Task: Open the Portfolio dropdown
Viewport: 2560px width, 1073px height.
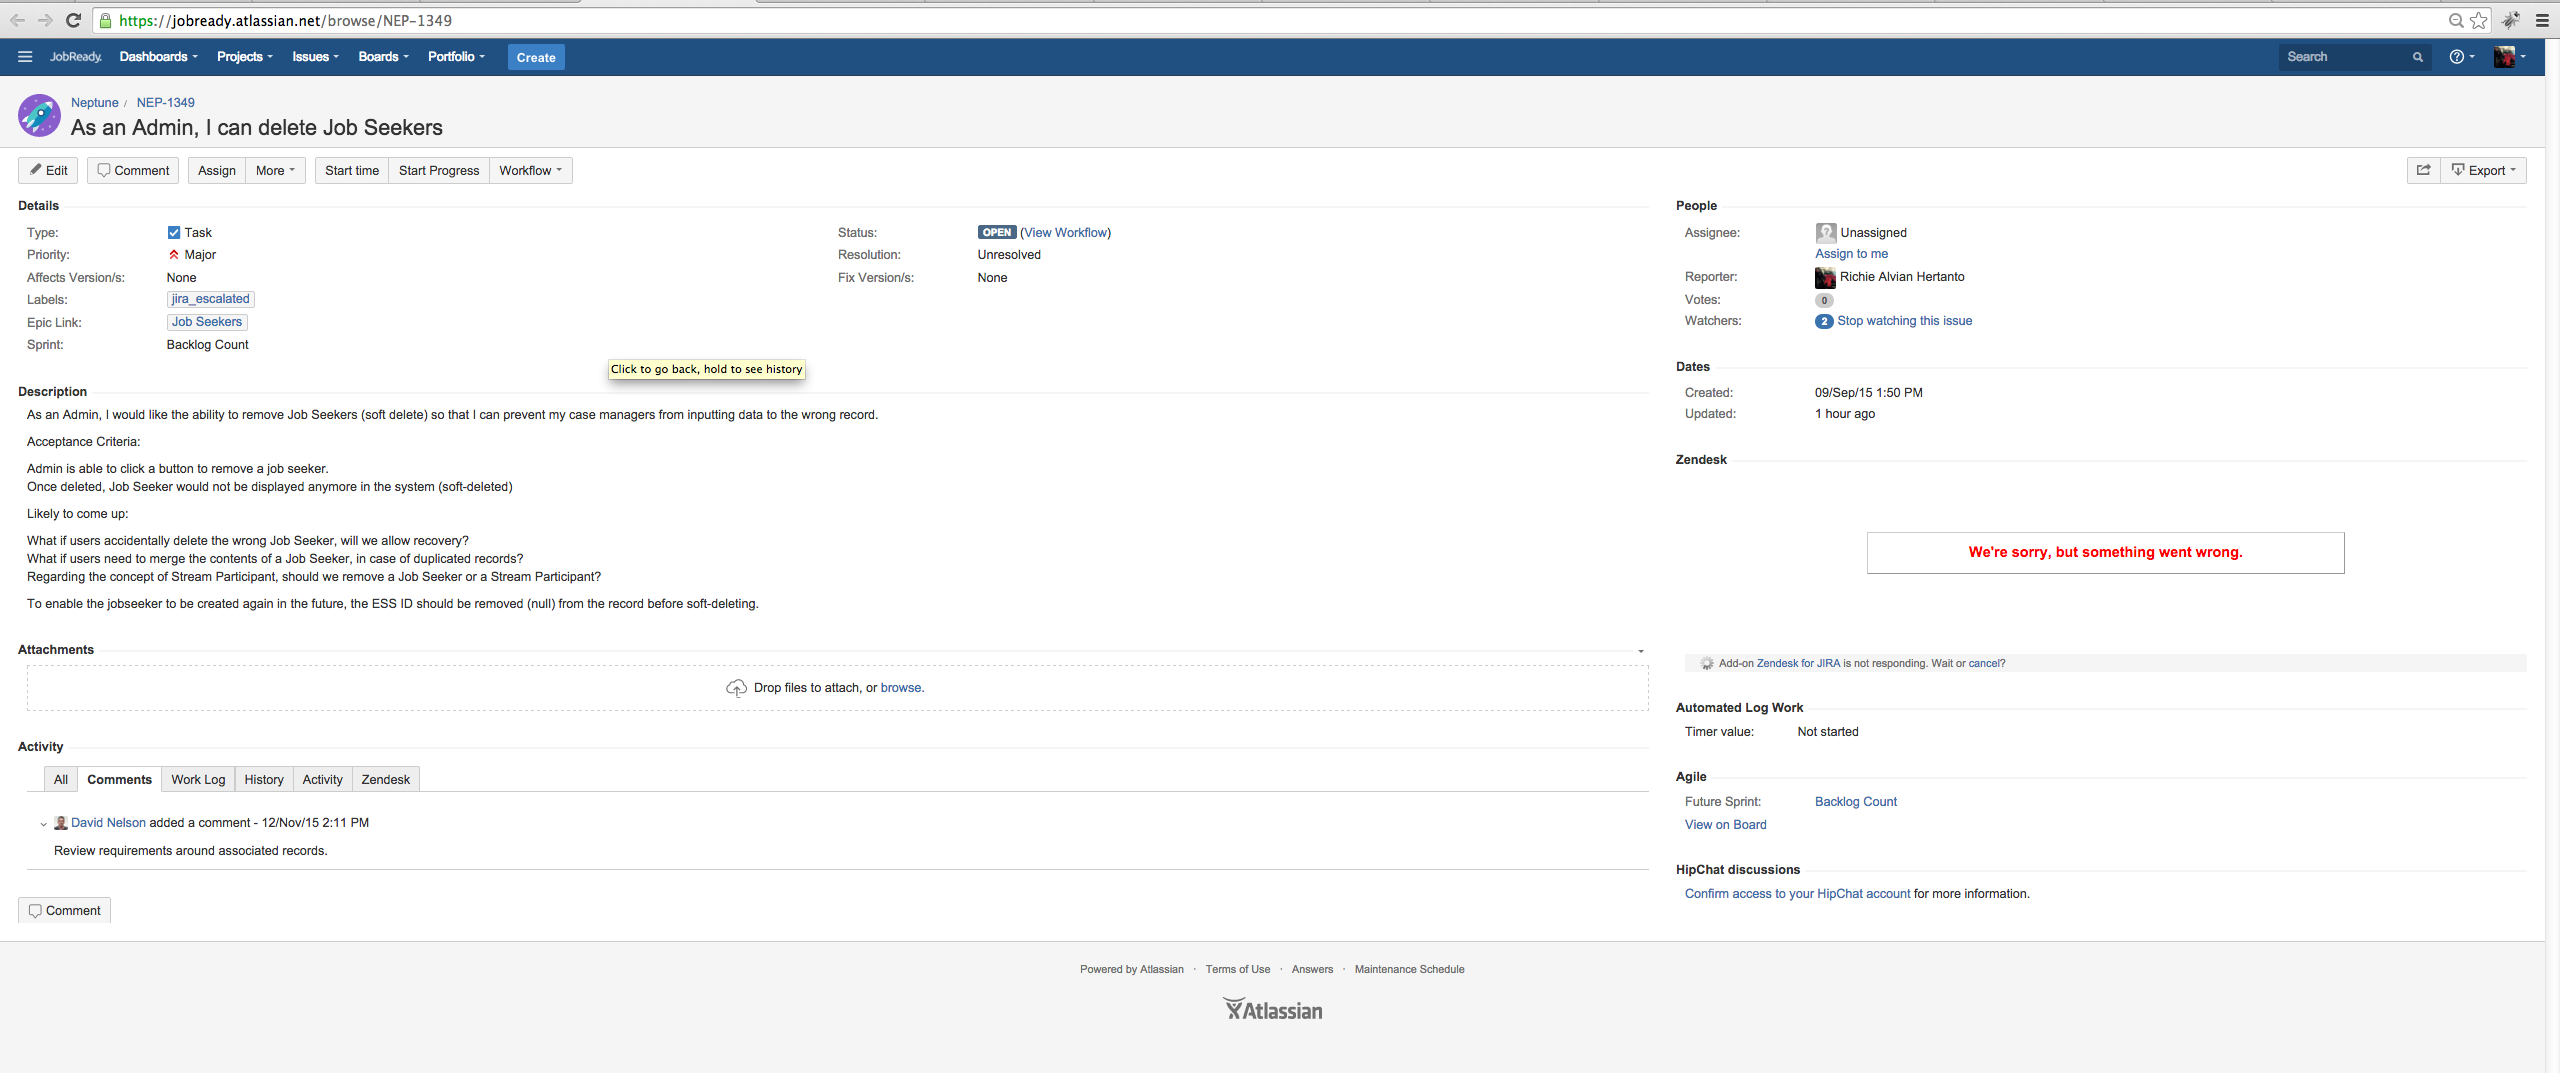Action: click(457, 57)
